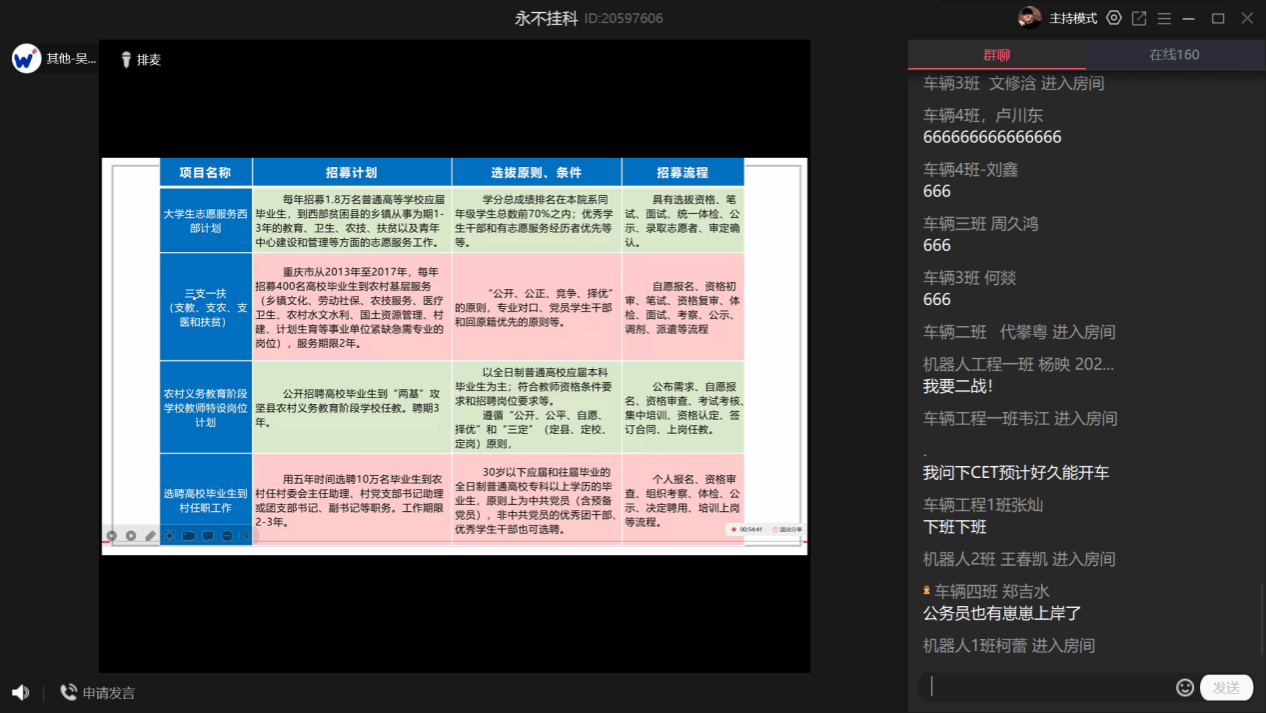Switch to the 群聊 tab

pos(996,55)
